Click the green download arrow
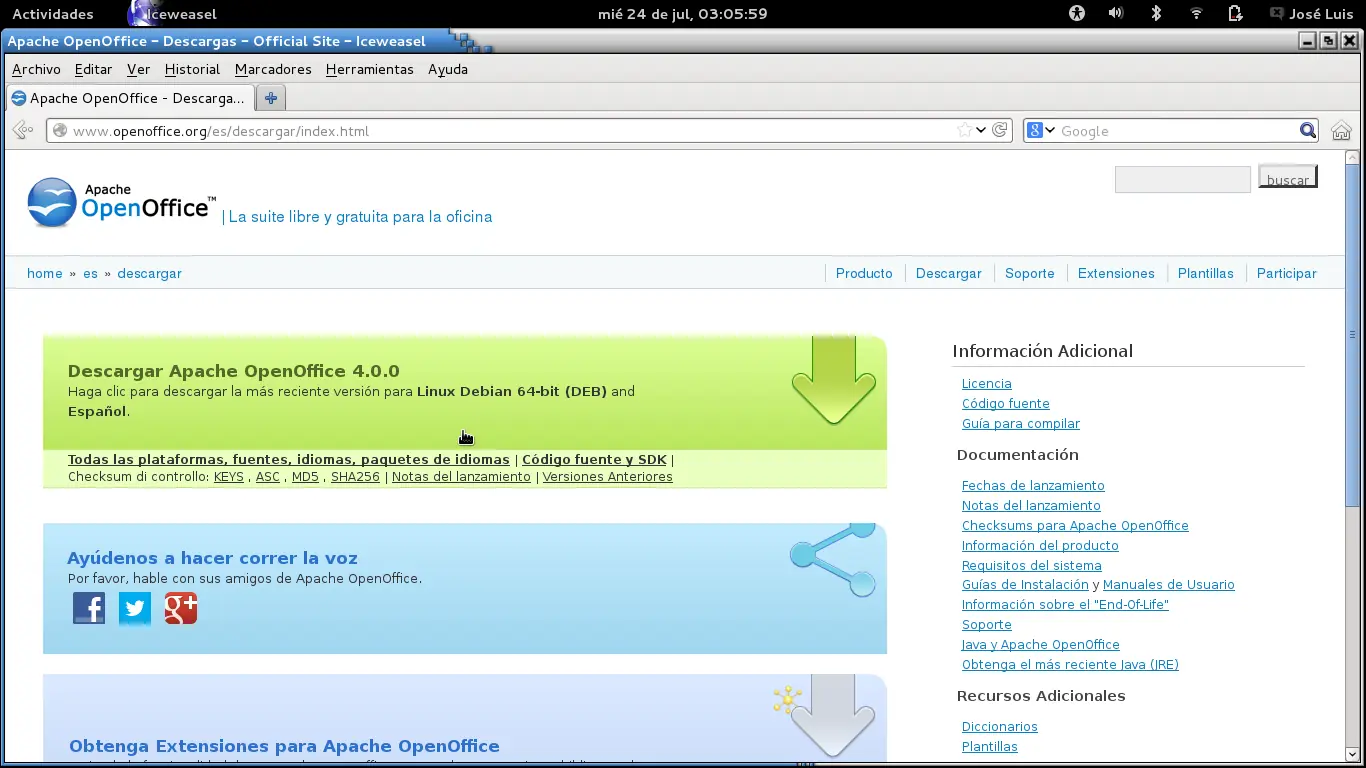The width and height of the screenshot is (1366, 768). (834, 381)
